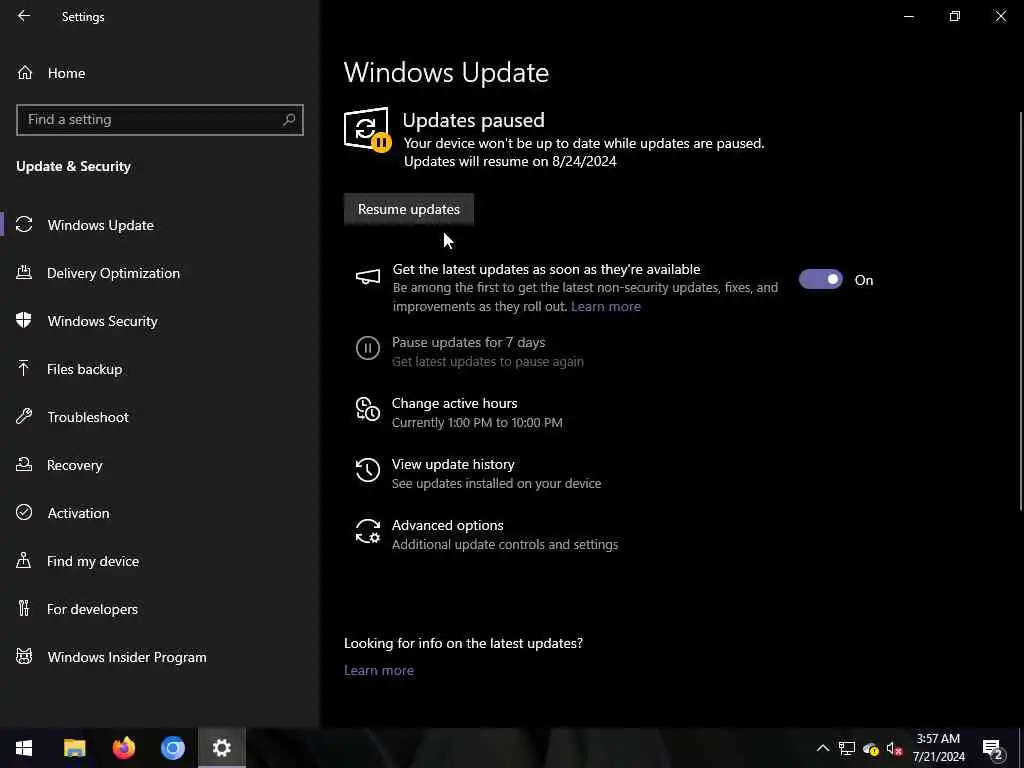This screenshot has height=768, width=1024.
Task: Open Files backup settings
Action: click(160, 369)
